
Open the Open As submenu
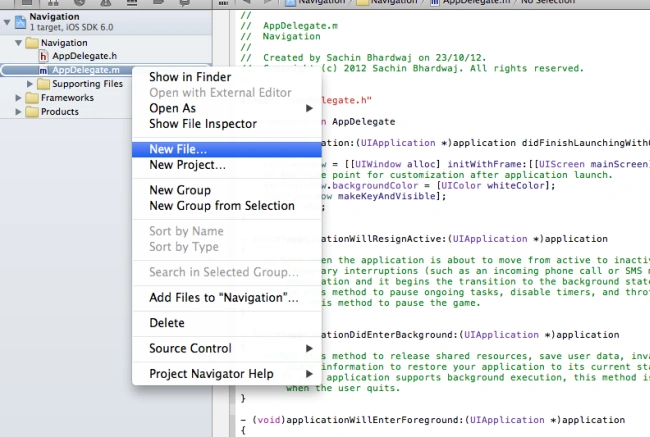227,108
